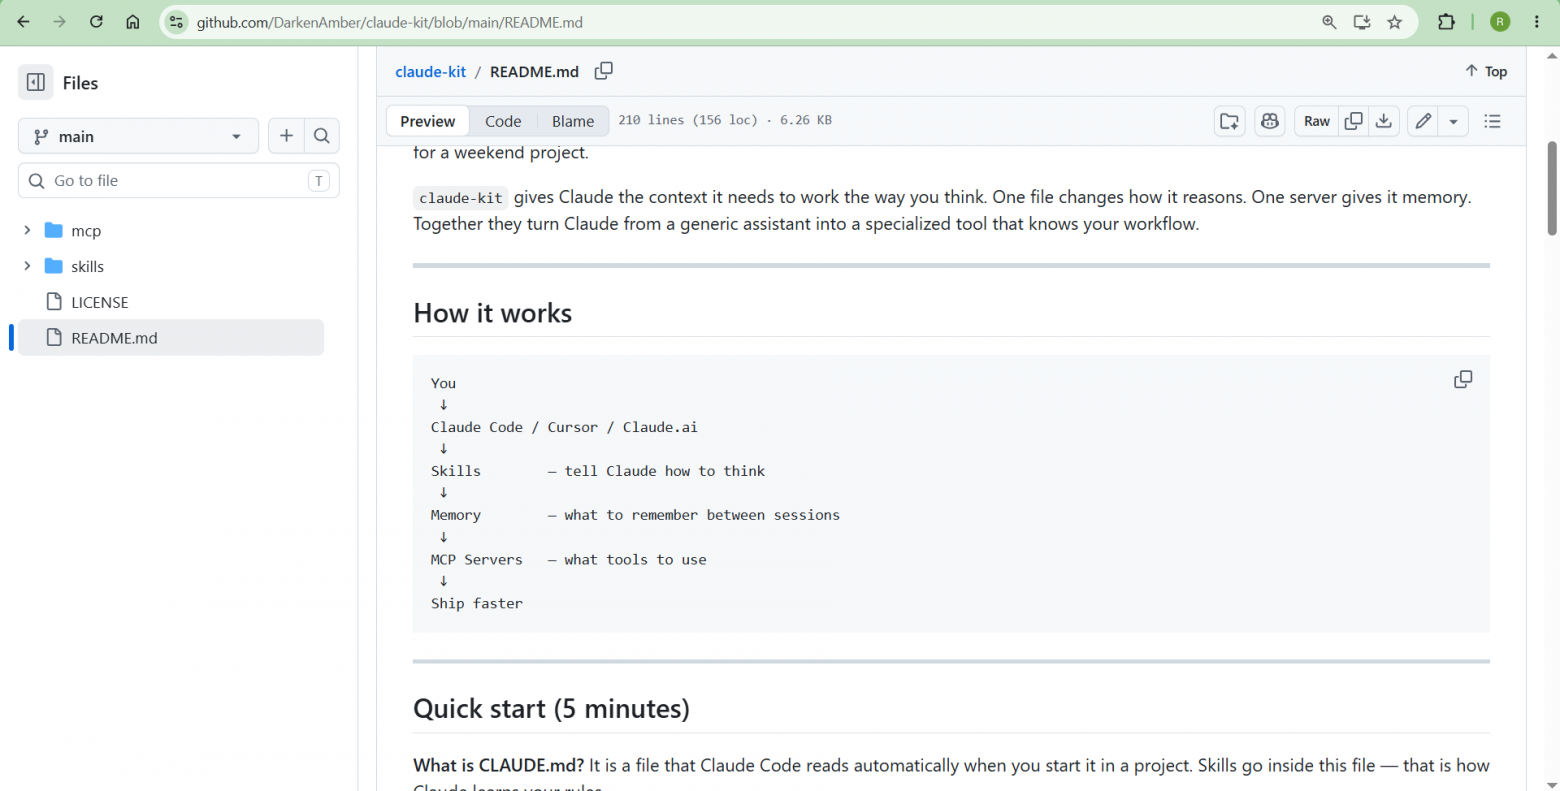1560x791 pixels.
Task: Open the browser extensions puzzle icon
Action: point(1446,22)
